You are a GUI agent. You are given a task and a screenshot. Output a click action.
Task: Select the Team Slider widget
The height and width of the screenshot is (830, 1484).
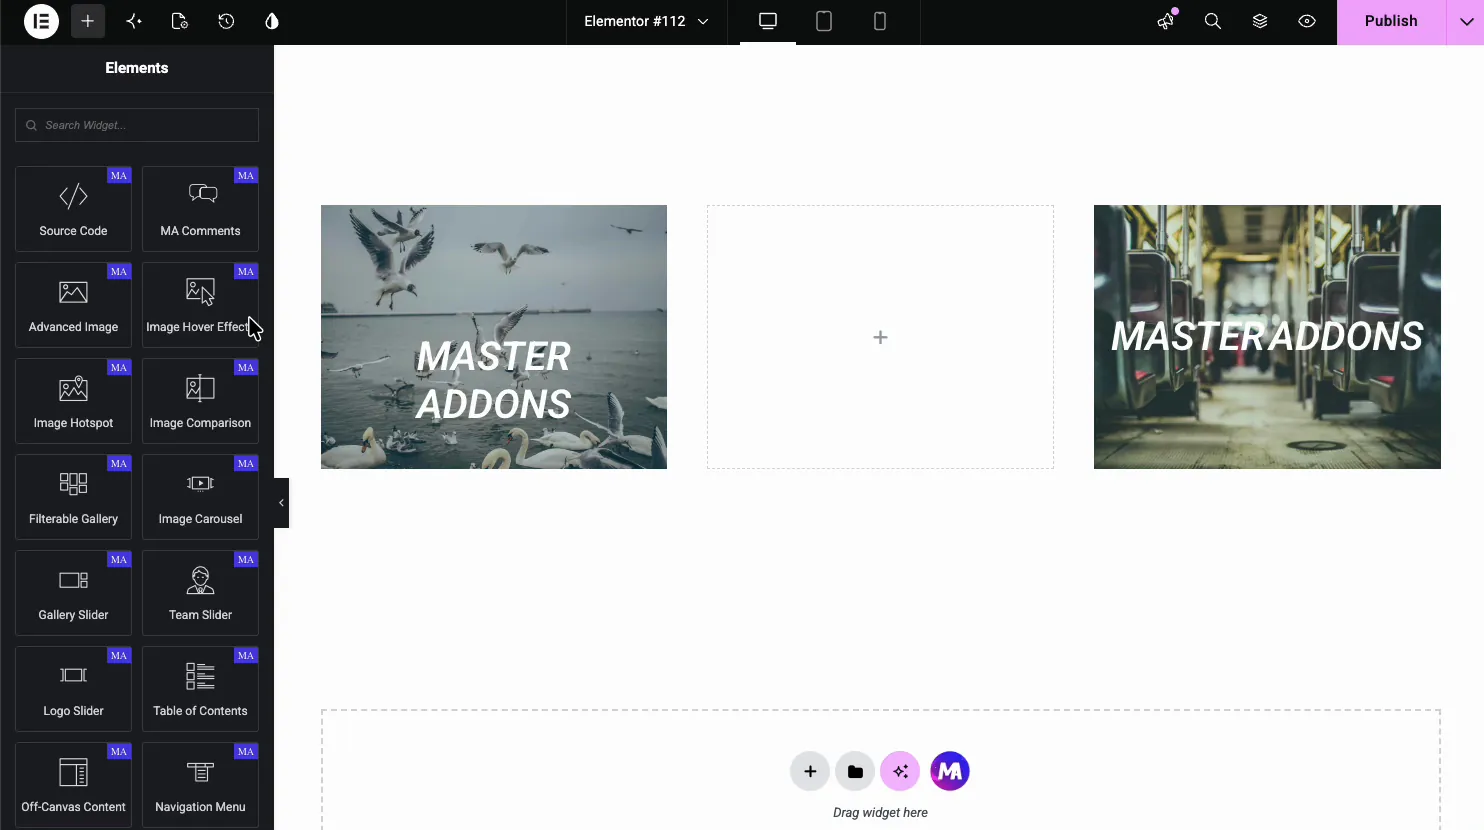tap(200, 592)
